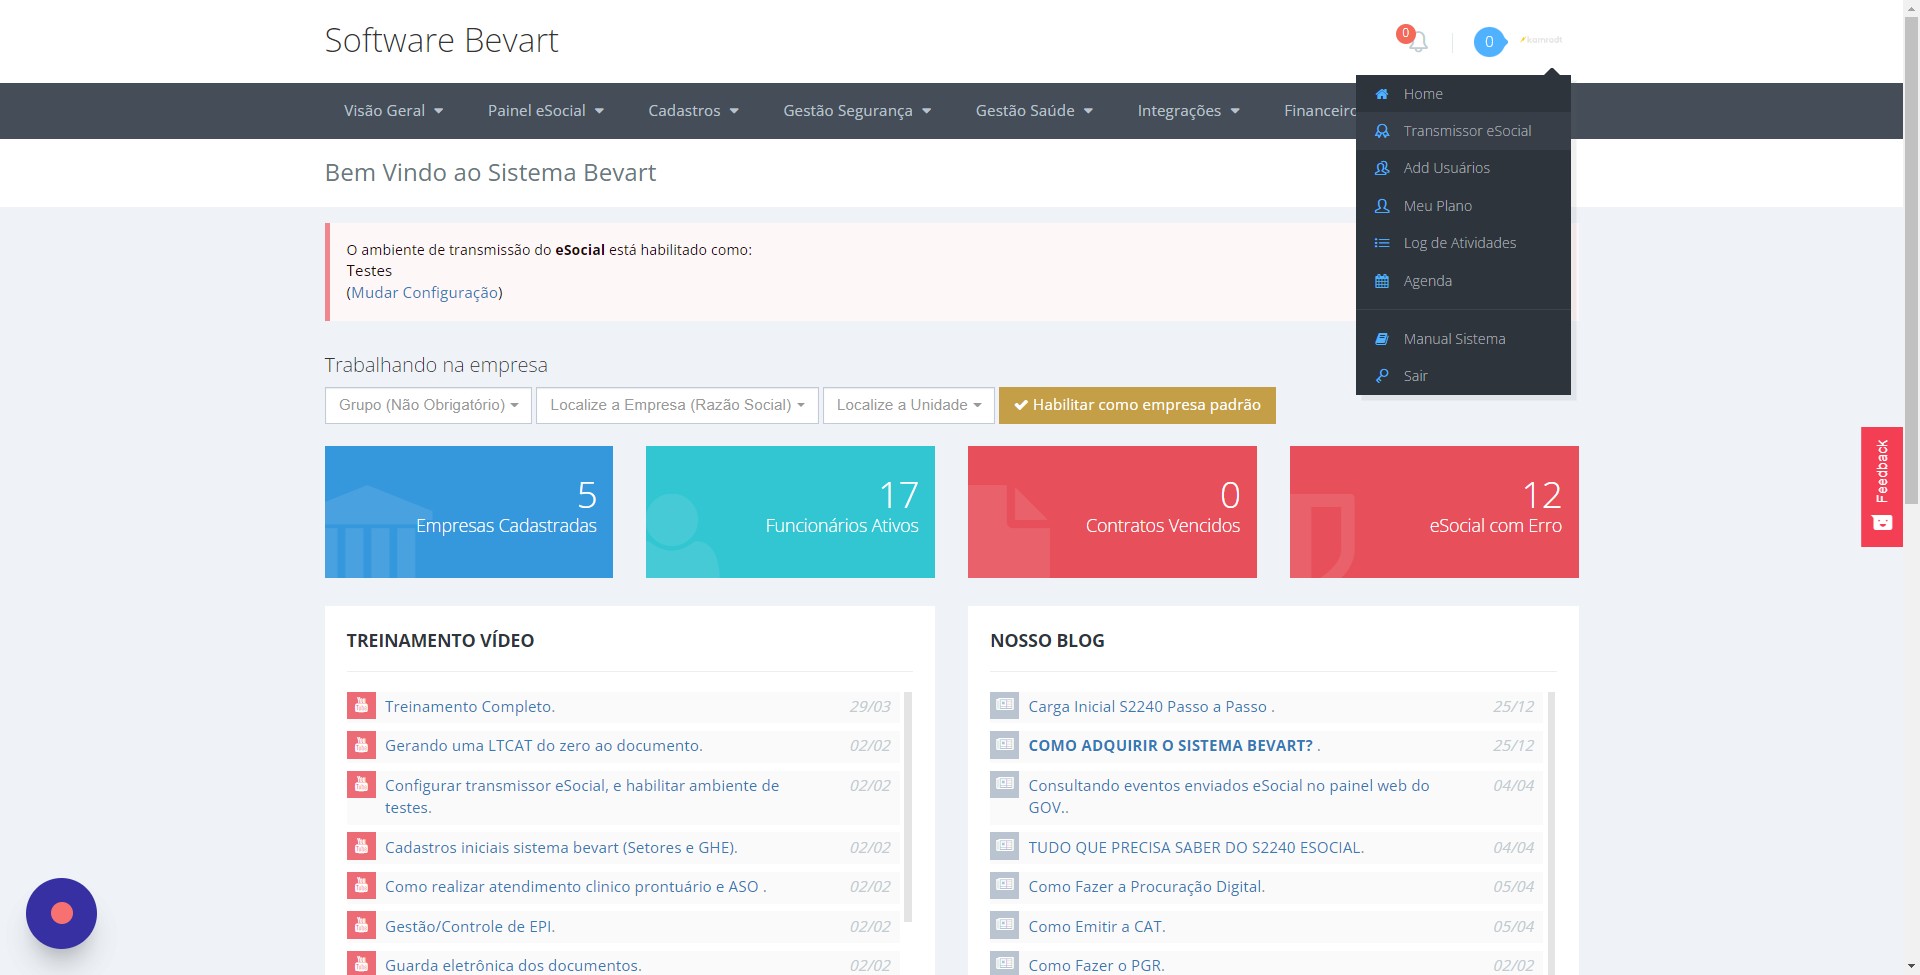Expand the Gestão Segurança menu
The image size is (1920, 975).
coord(857,111)
